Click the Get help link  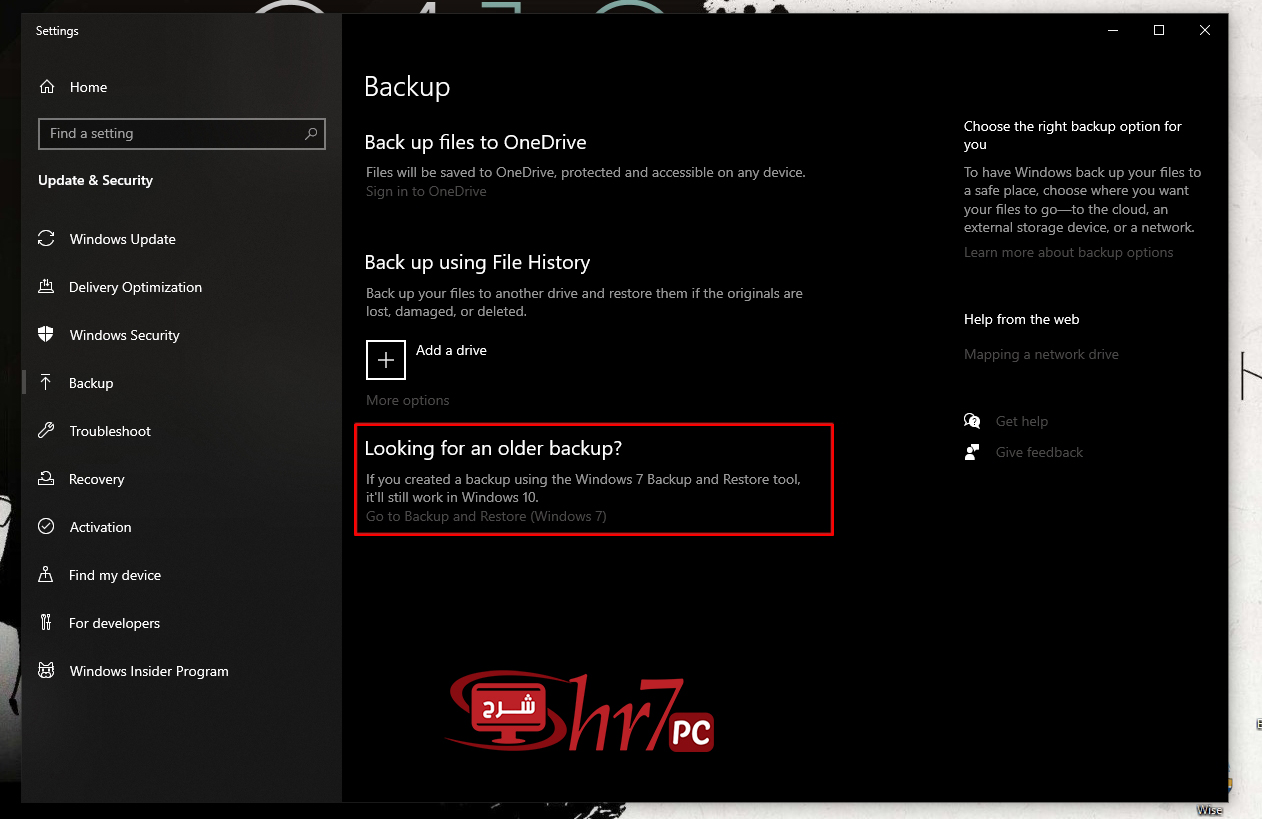(x=1022, y=421)
